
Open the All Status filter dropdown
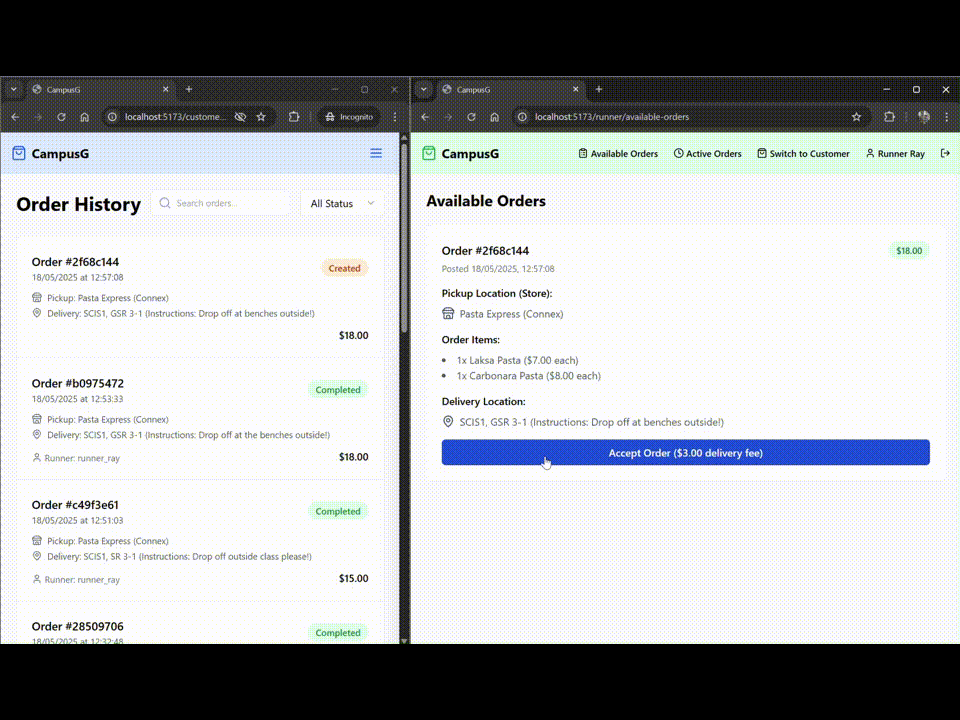(342, 203)
